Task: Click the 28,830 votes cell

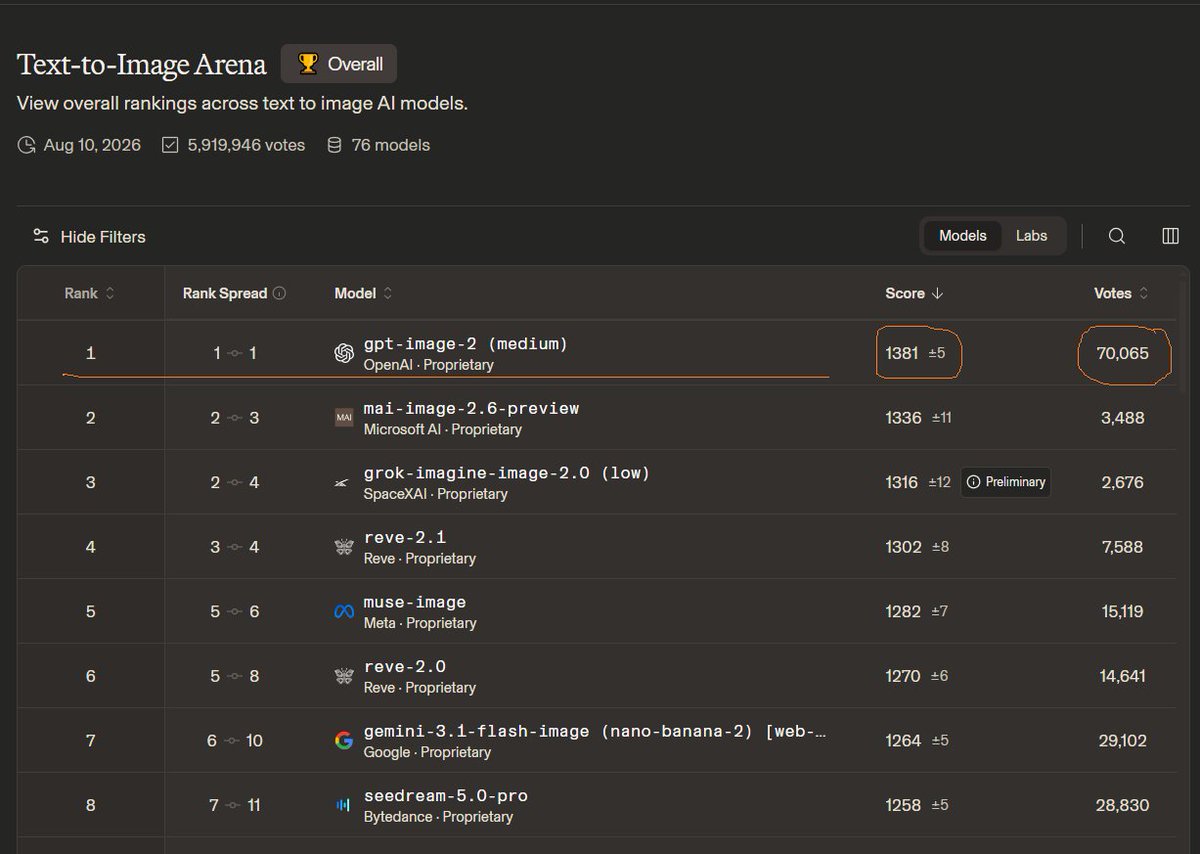Action: (x=1123, y=805)
